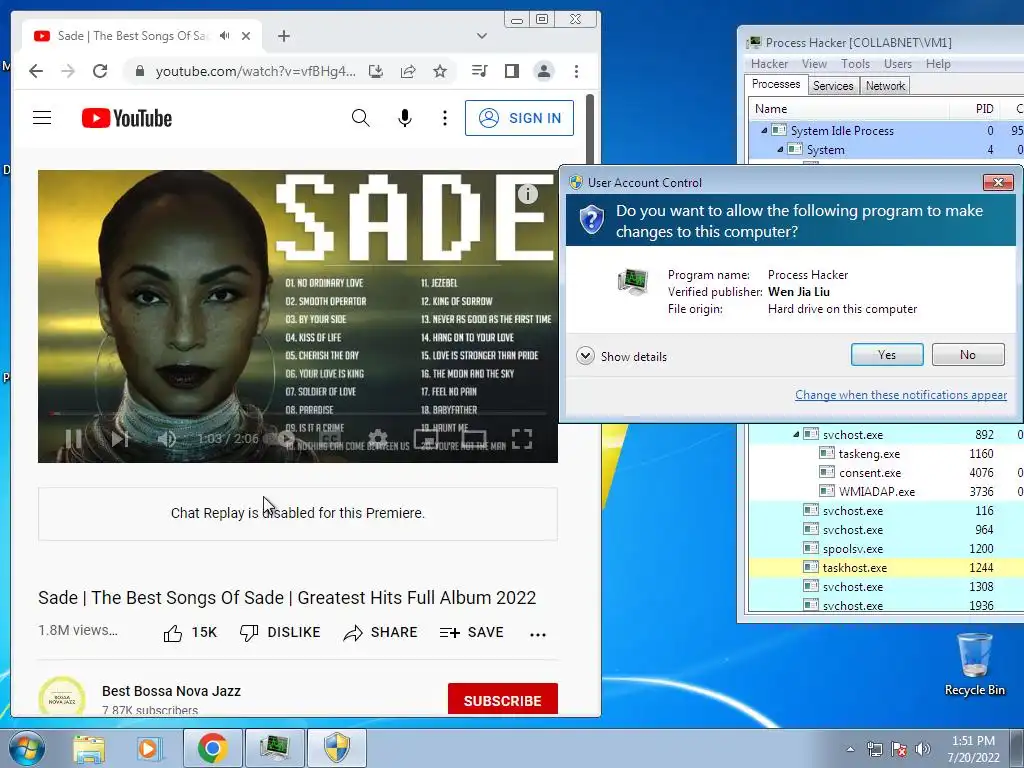1024x768 pixels.
Task: Open the Best Bossa Nova Jazz channel avatar
Action: click(62, 697)
